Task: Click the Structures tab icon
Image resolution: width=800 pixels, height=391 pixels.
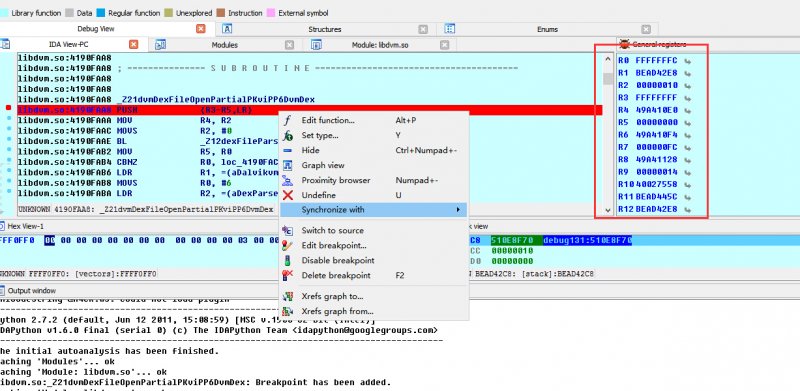Action: coord(228,29)
